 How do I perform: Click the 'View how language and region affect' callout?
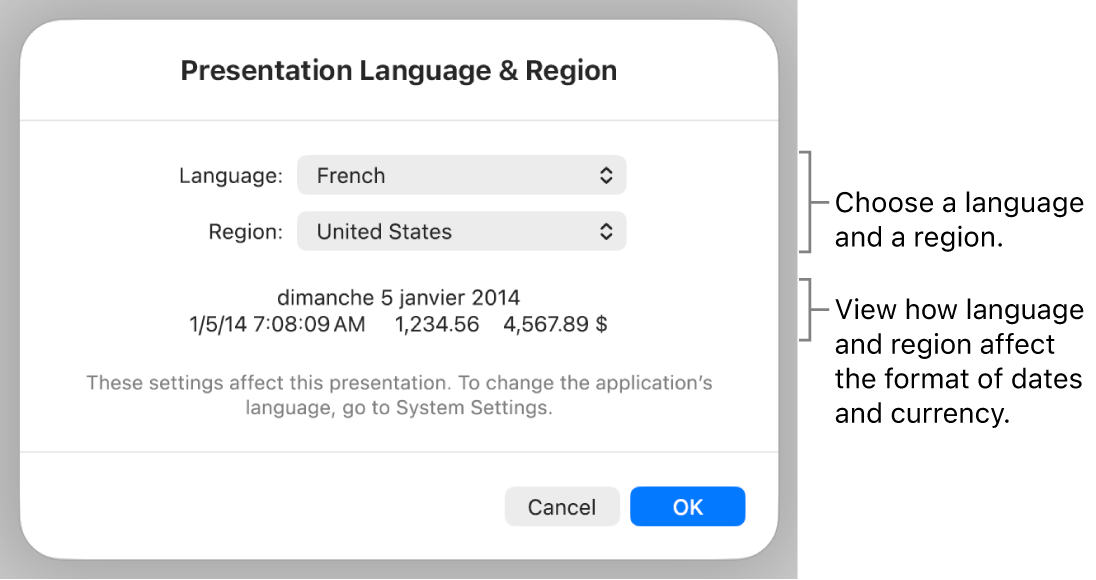(959, 361)
